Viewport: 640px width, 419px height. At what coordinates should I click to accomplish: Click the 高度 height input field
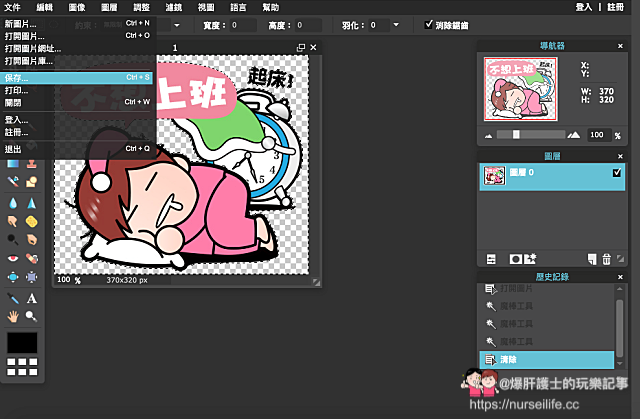click(x=308, y=25)
